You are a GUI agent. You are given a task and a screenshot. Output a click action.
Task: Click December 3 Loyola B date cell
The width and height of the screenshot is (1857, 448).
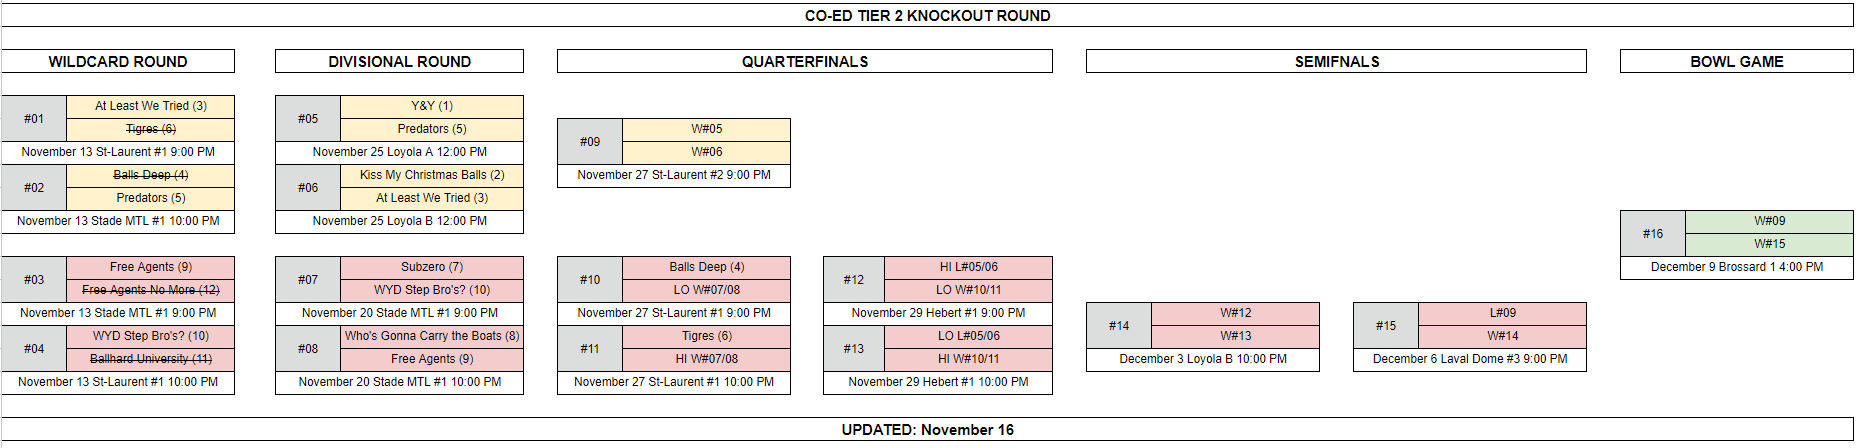[1203, 359]
